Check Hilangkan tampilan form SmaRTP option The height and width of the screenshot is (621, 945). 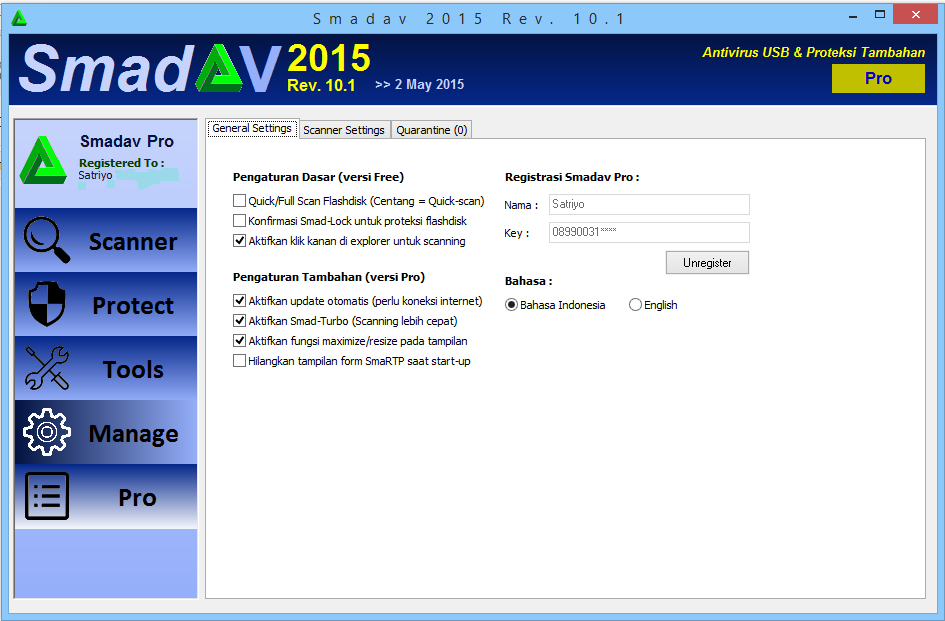coord(239,361)
